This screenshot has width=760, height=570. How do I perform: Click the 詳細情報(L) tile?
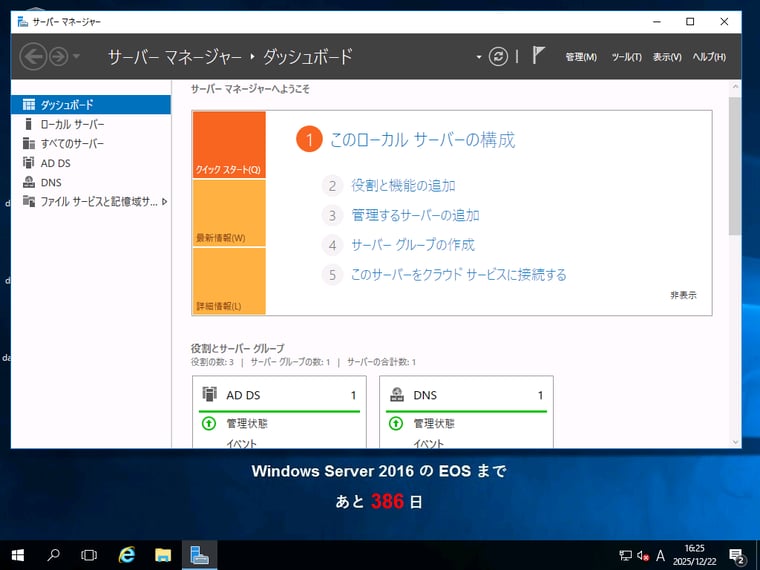[229, 281]
